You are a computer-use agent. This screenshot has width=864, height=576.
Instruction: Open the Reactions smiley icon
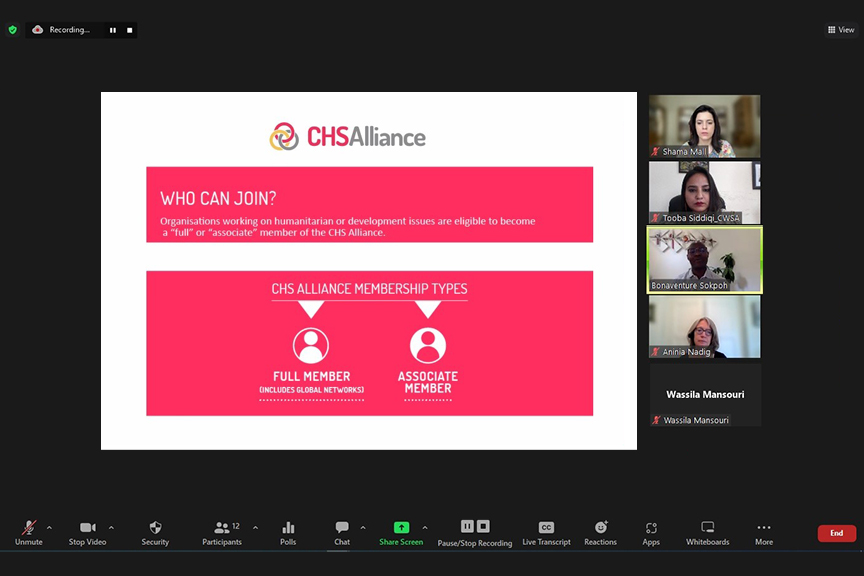click(x=601, y=527)
